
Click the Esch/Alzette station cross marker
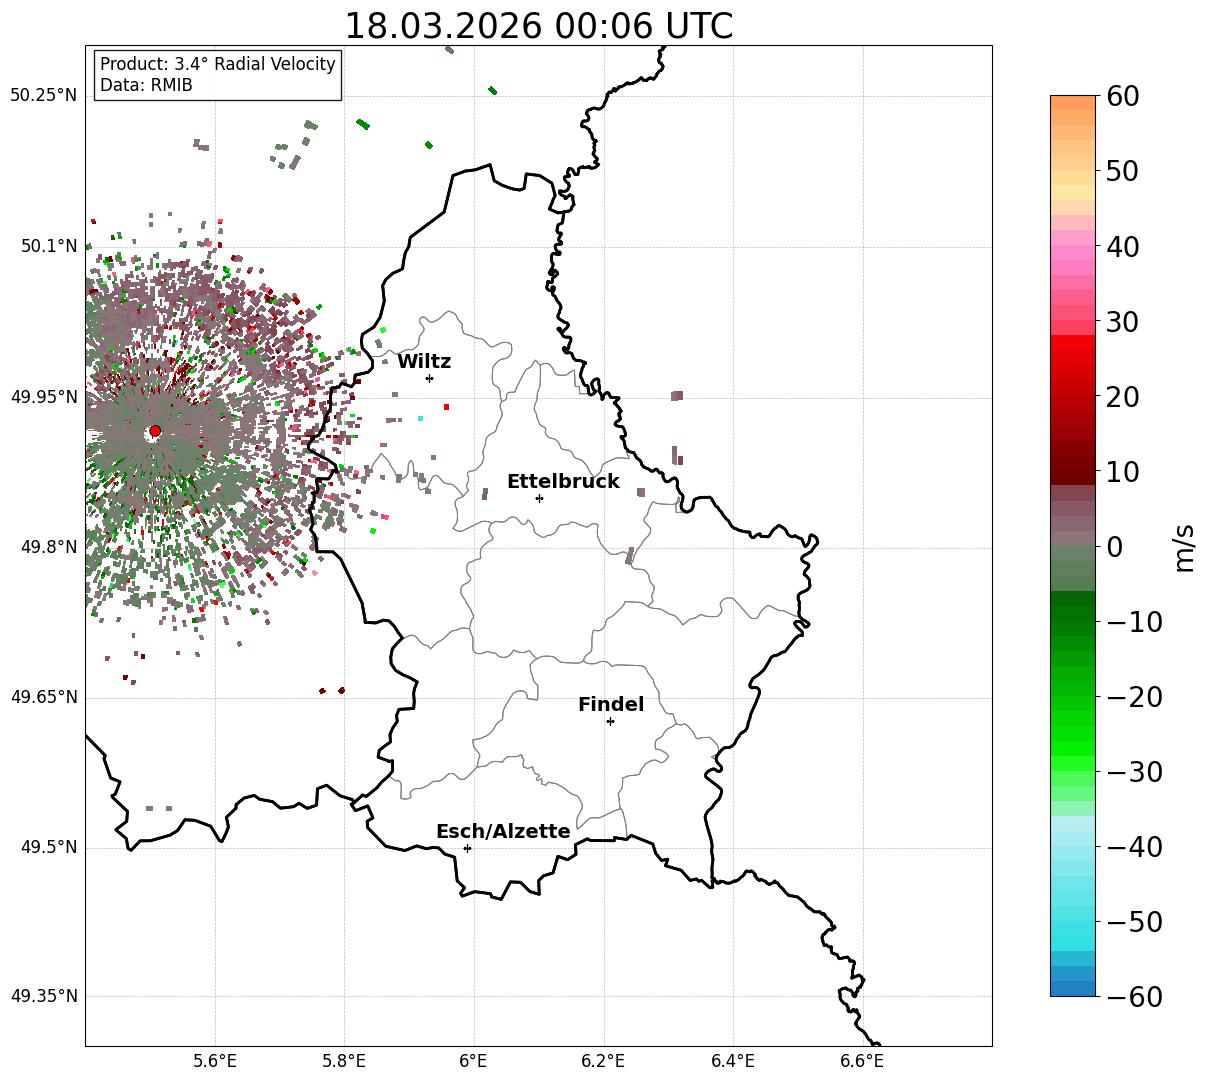(x=467, y=848)
